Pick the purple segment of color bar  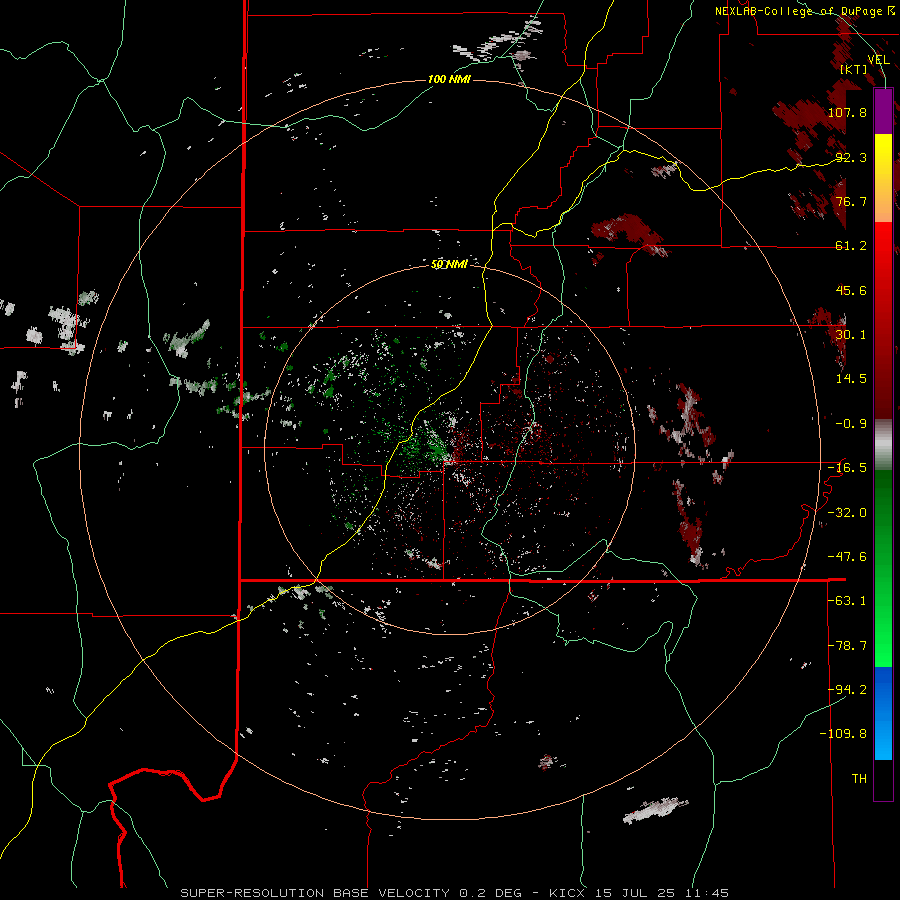883,112
